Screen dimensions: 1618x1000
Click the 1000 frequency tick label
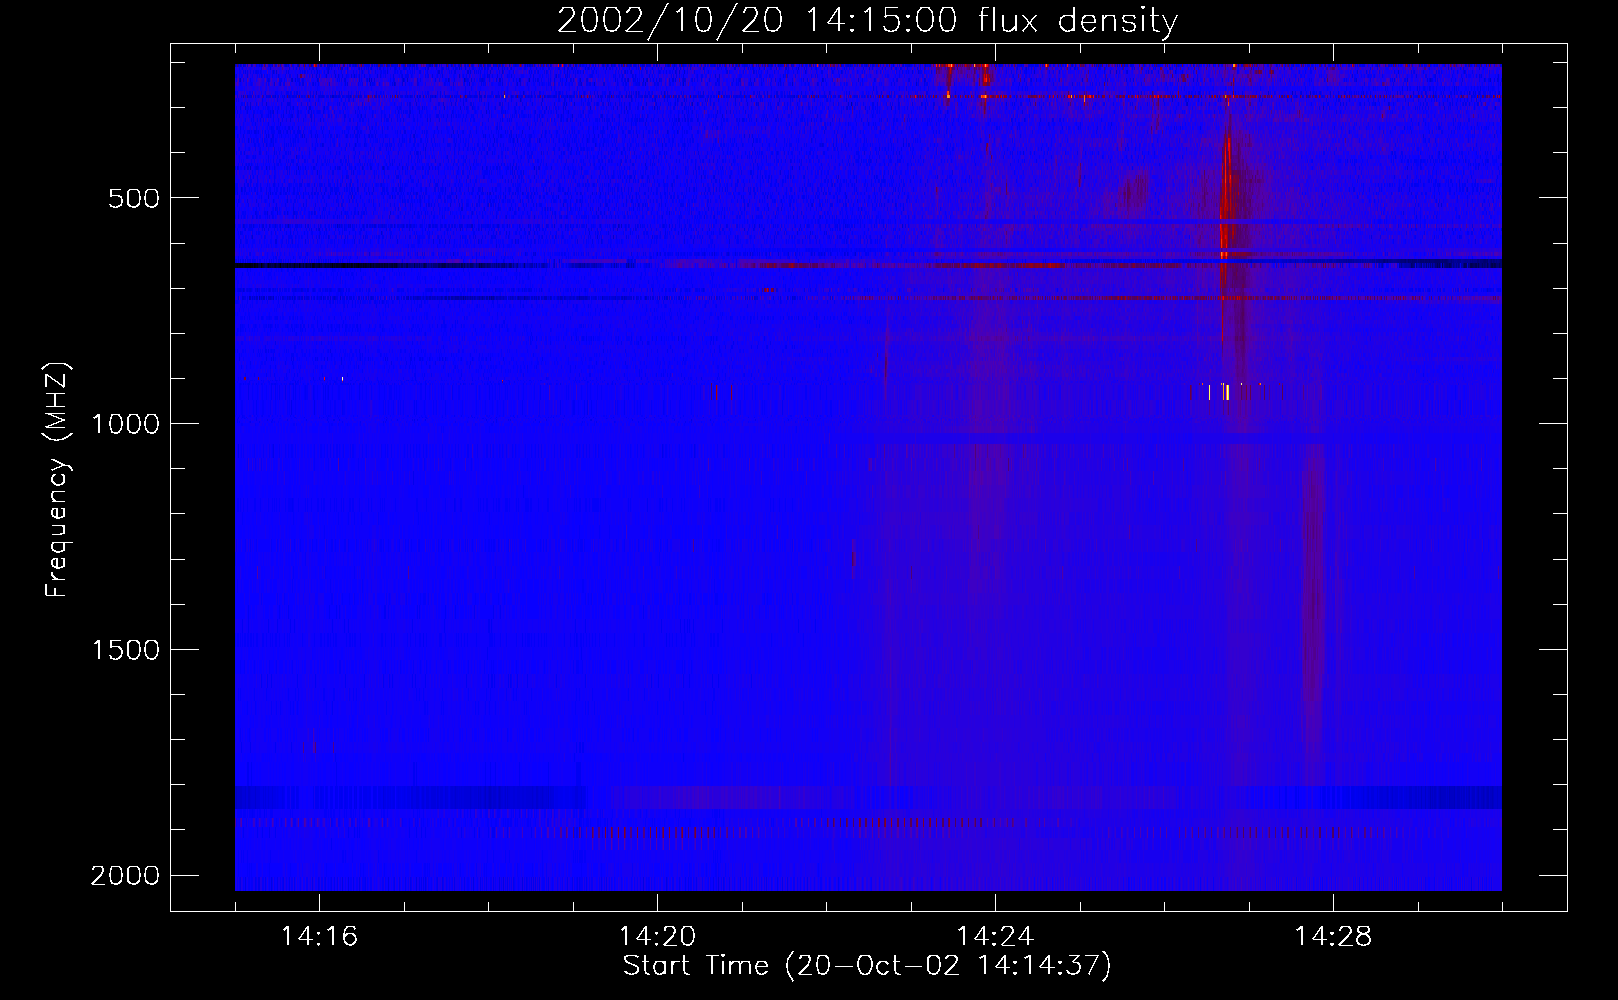(x=125, y=424)
